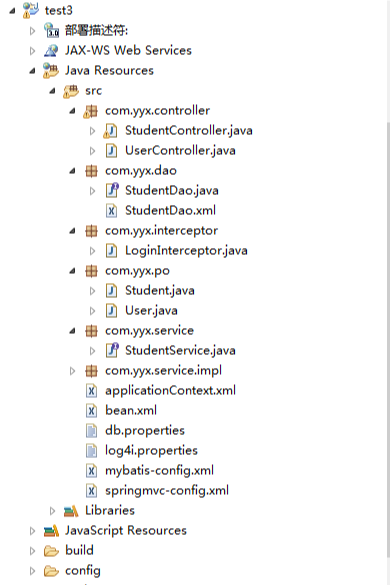The width and height of the screenshot is (390, 585).
Task: Click the springmvc-config.xml file icon
Action: click(91, 491)
